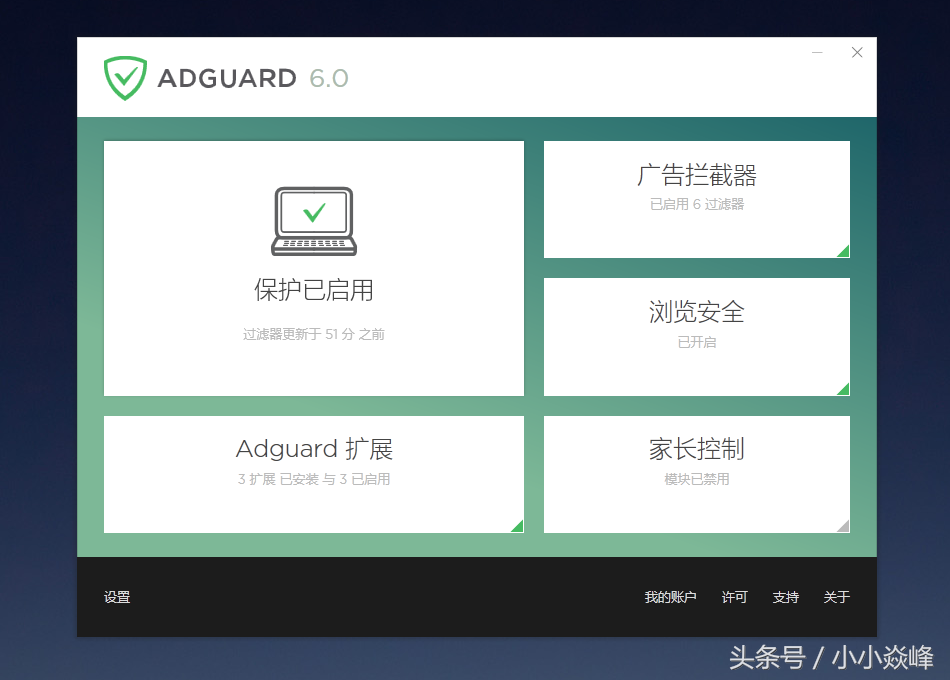Click text 已开启 under 浏览安全

[697, 342]
